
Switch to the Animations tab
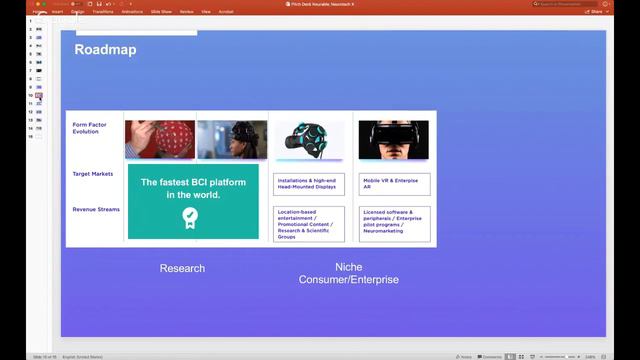(132, 12)
